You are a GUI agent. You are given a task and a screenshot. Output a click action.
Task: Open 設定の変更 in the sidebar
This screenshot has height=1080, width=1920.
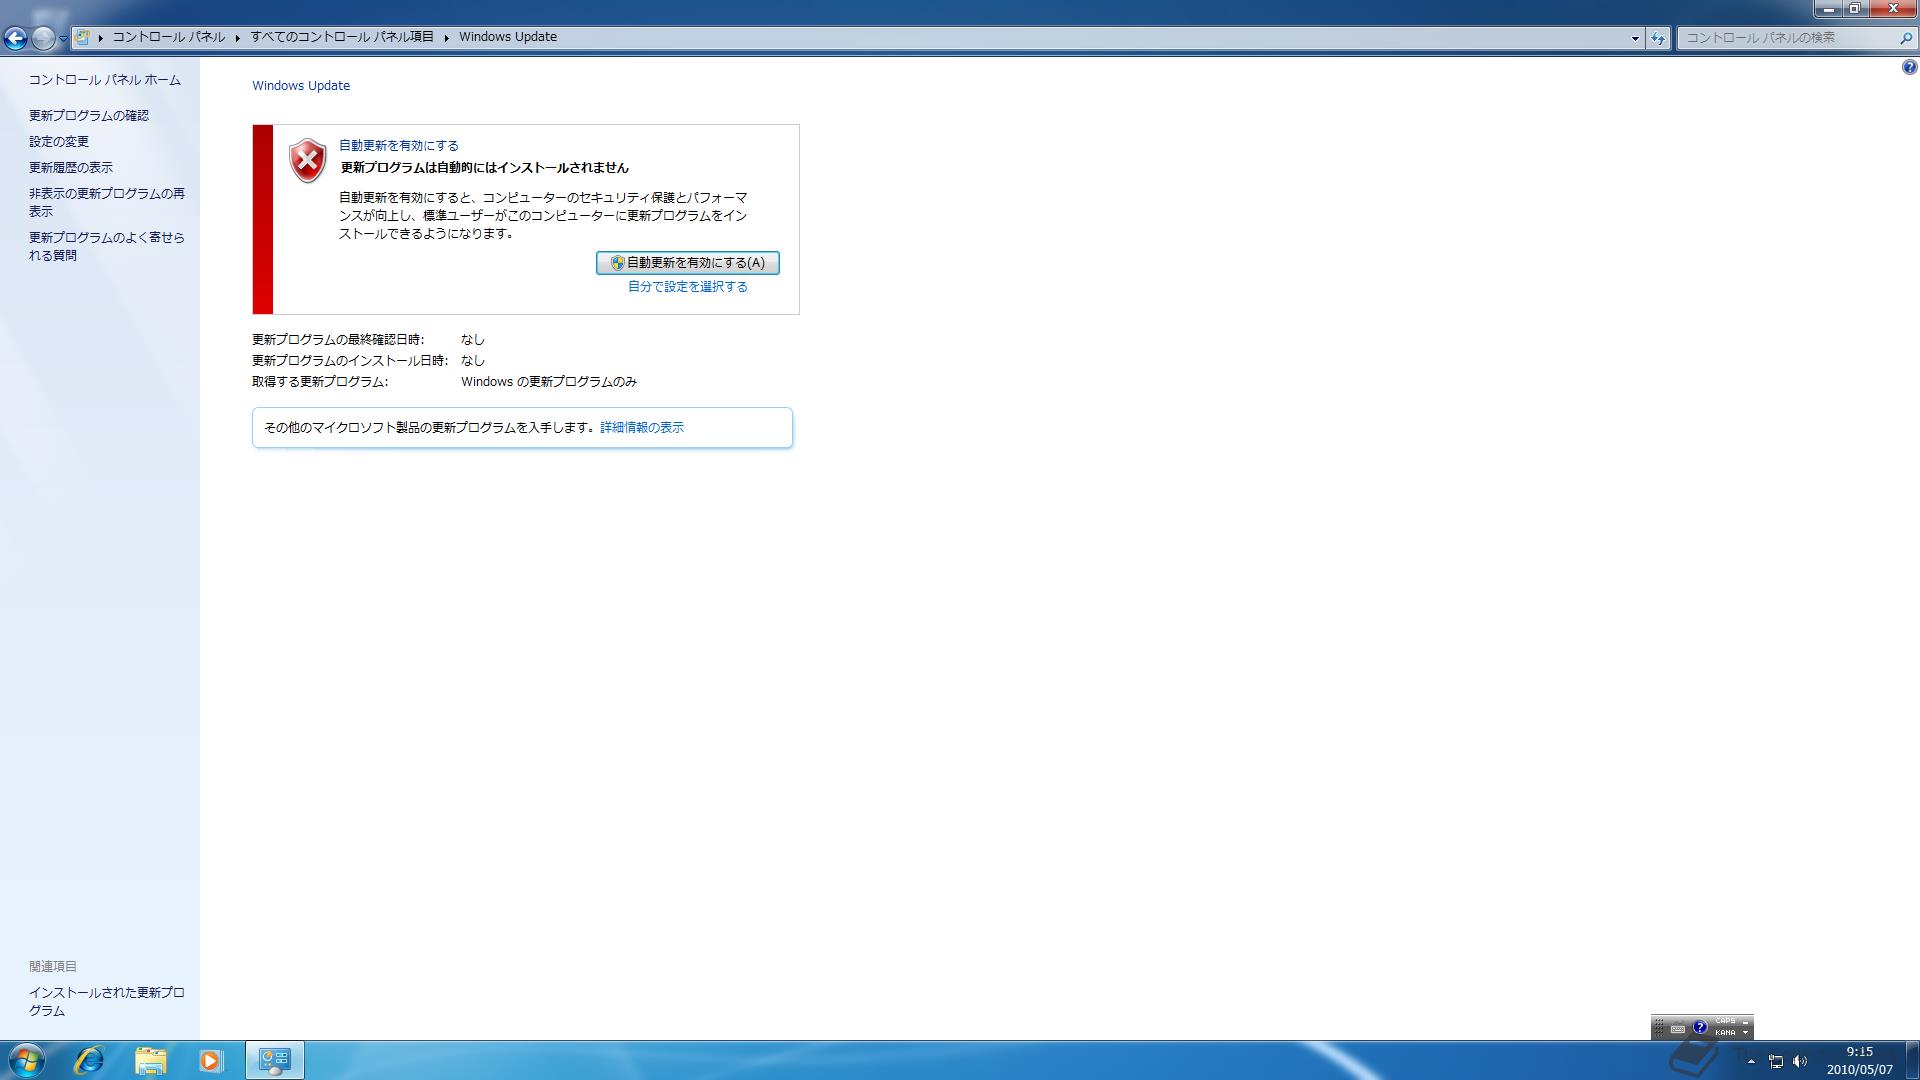click(59, 142)
